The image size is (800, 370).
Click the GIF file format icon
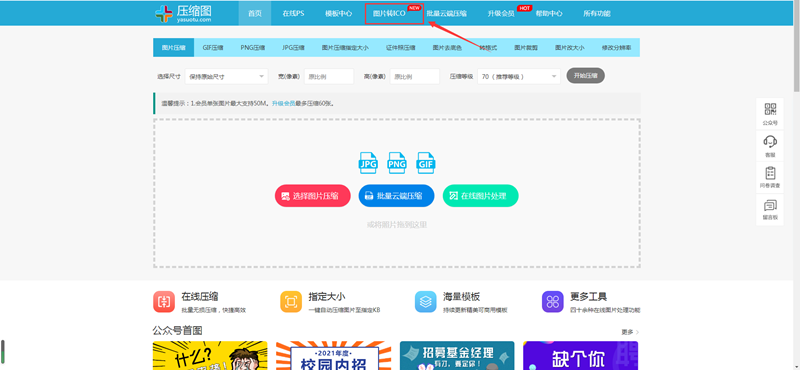pyautogui.click(x=426, y=163)
